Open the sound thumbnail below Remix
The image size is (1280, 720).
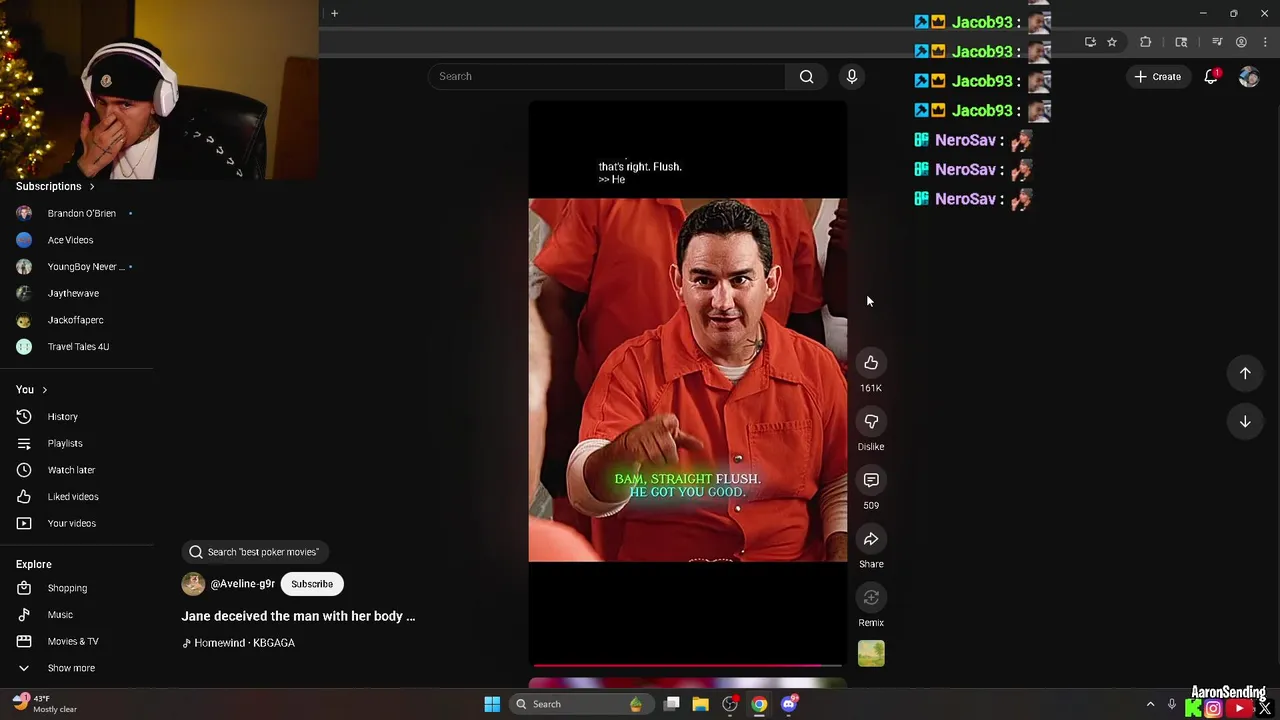871,654
